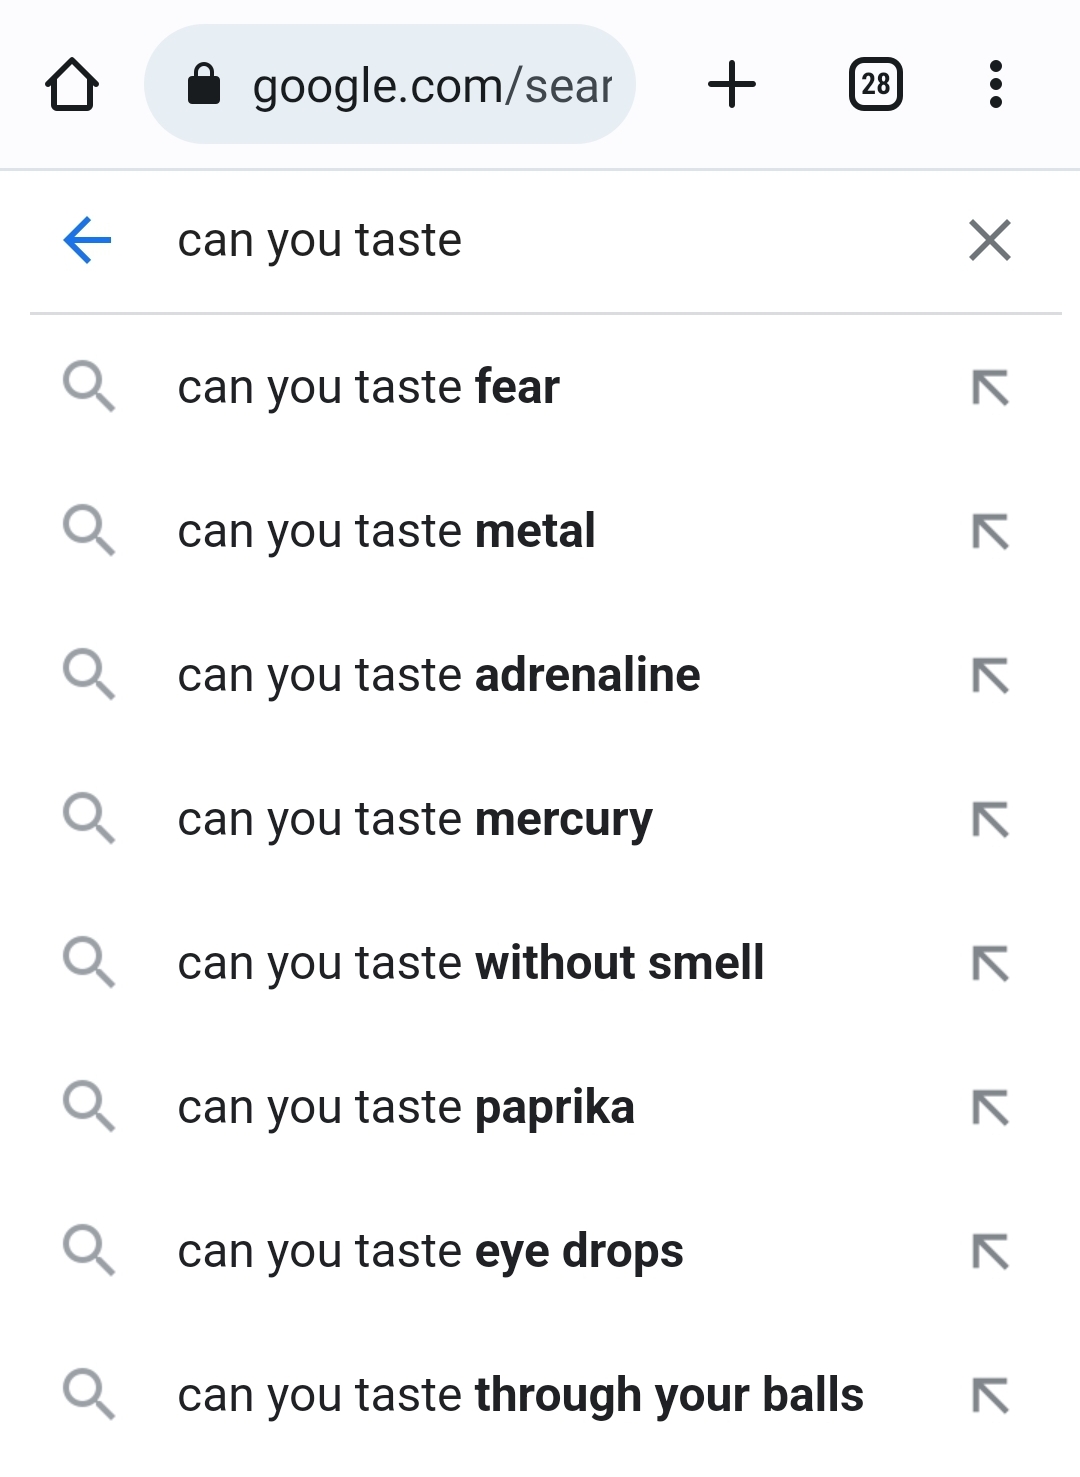The width and height of the screenshot is (1080, 1477).
Task: Search 'can you taste adrenaline' suggestion
Action: pos(438,676)
